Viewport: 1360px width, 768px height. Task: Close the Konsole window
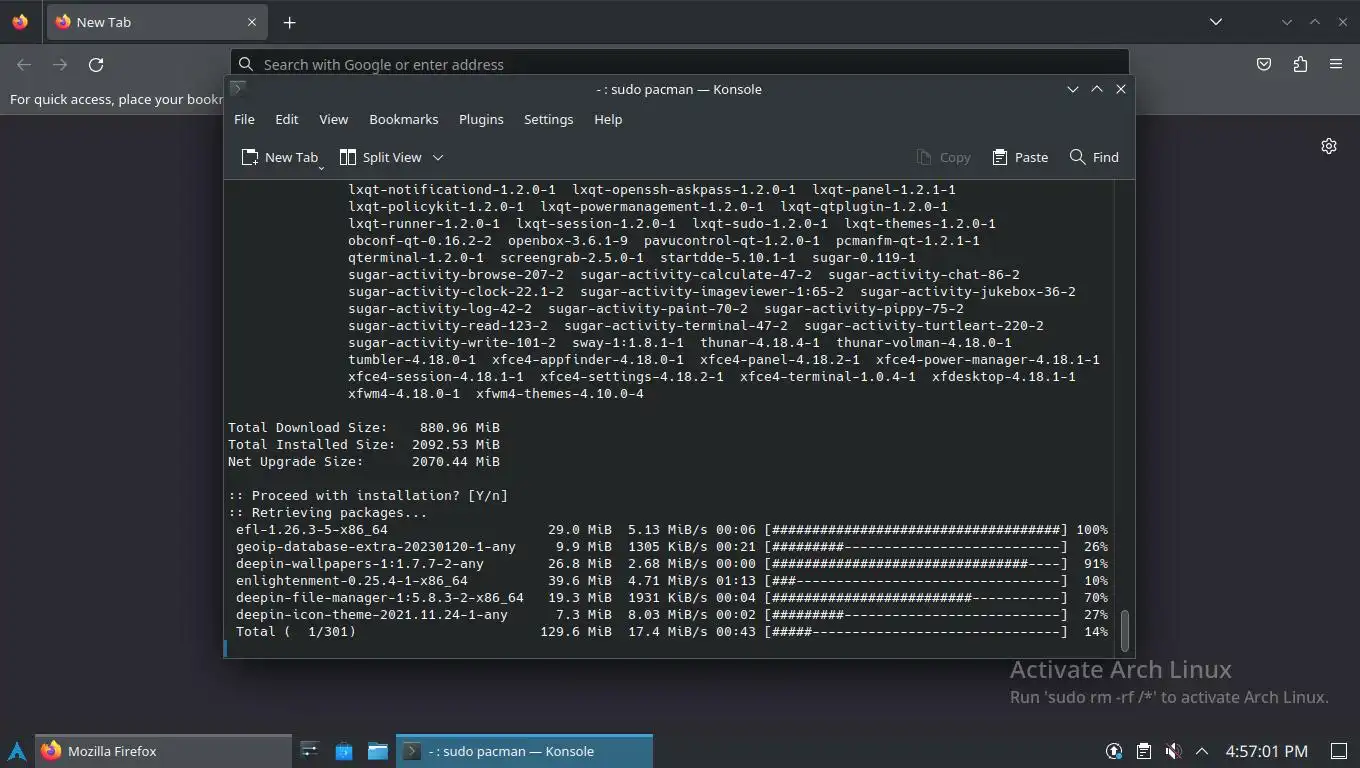(1121, 89)
